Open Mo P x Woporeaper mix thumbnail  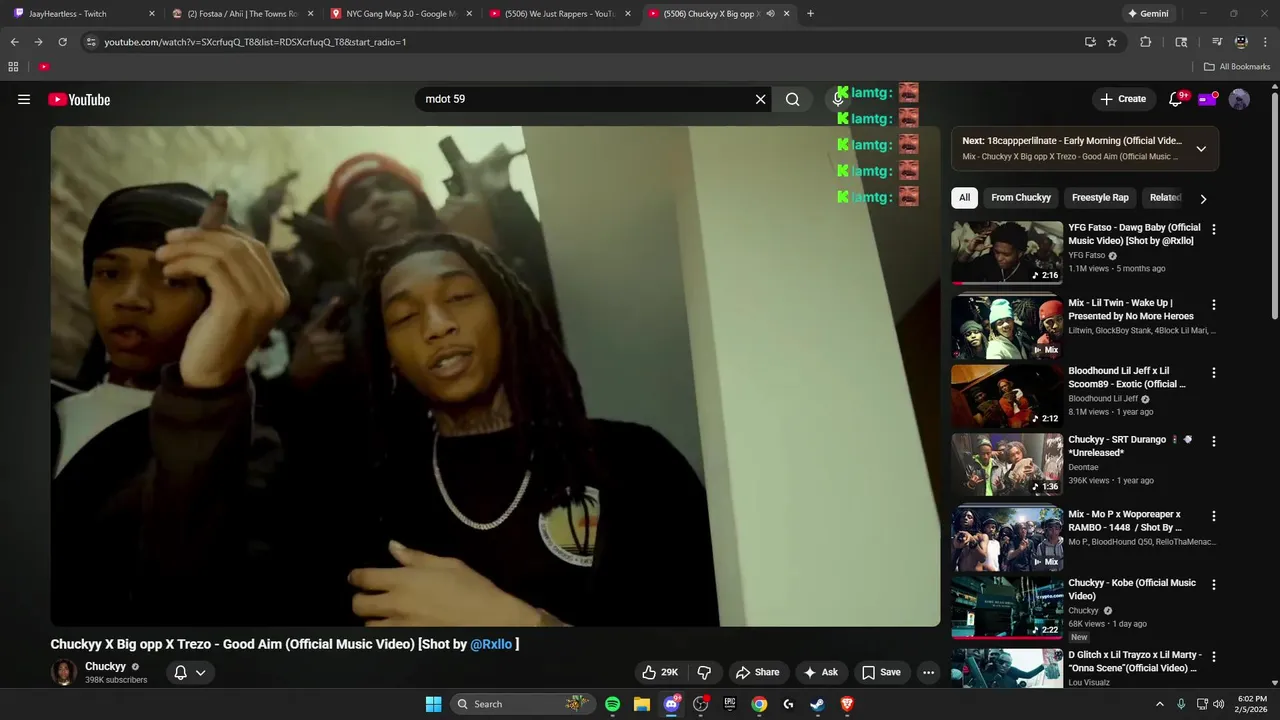point(1007,539)
